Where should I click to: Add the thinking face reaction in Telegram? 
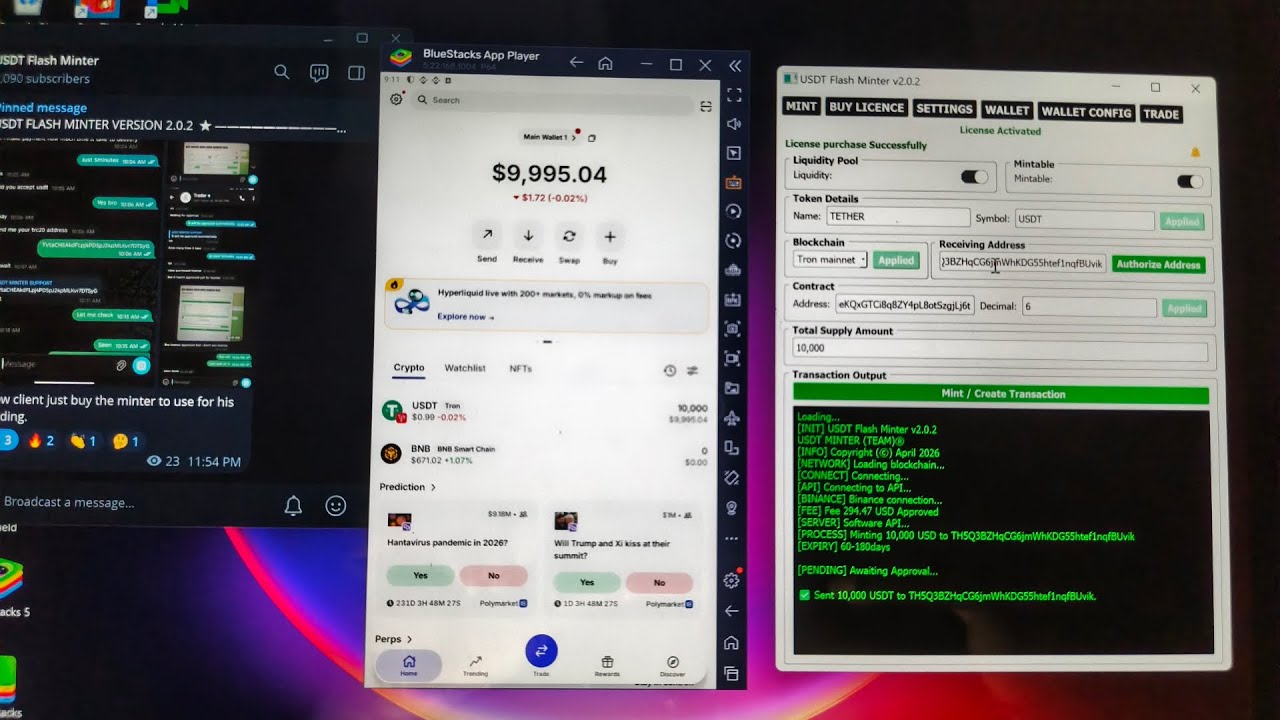click(125, 440)
